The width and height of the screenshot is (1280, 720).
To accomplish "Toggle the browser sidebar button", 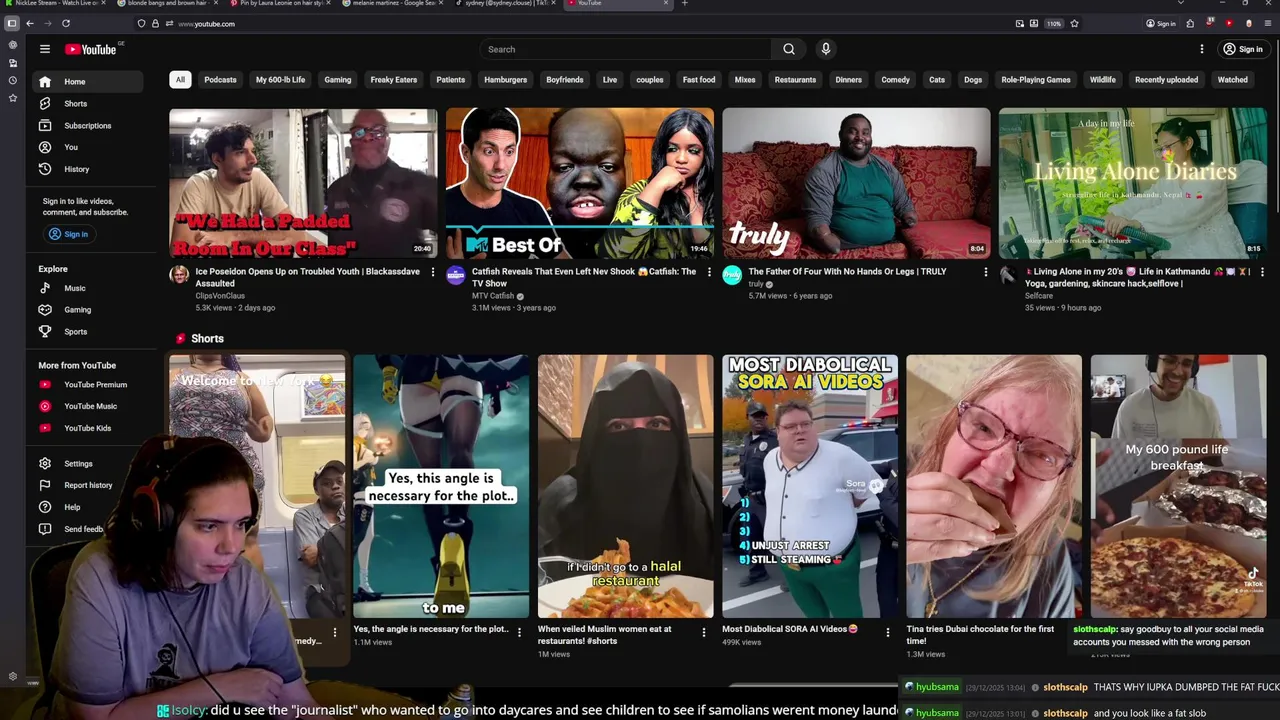I will point(12,23).
